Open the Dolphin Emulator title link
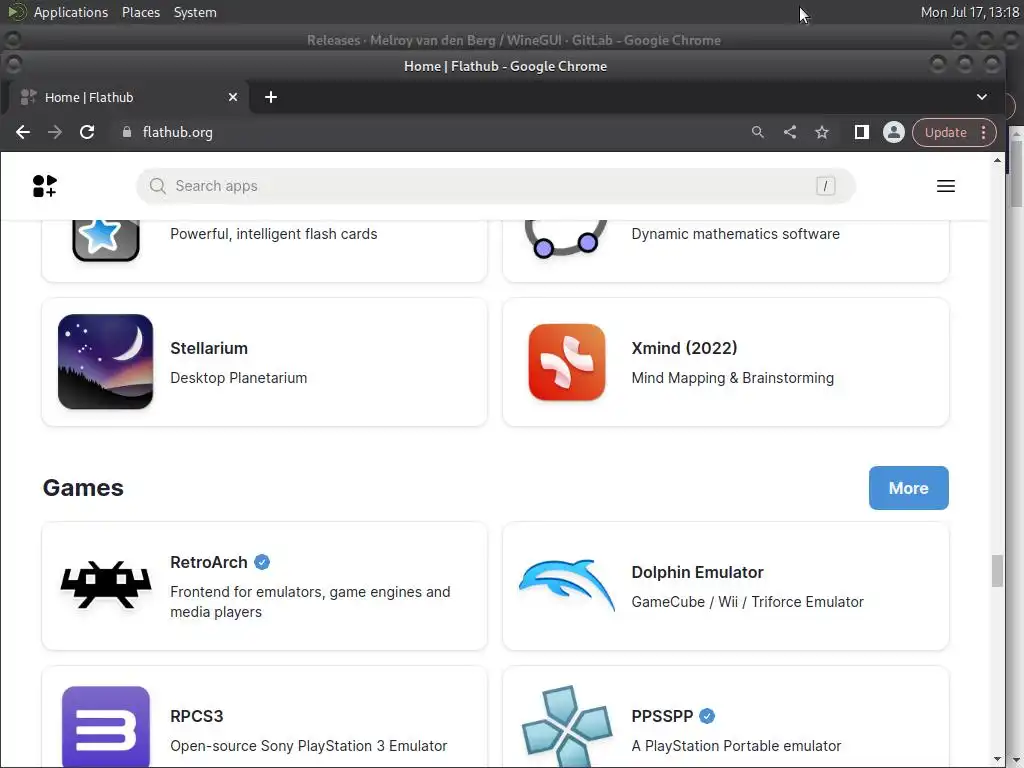This screenshot has width=1024, height=768. click(x=697, y=572)
